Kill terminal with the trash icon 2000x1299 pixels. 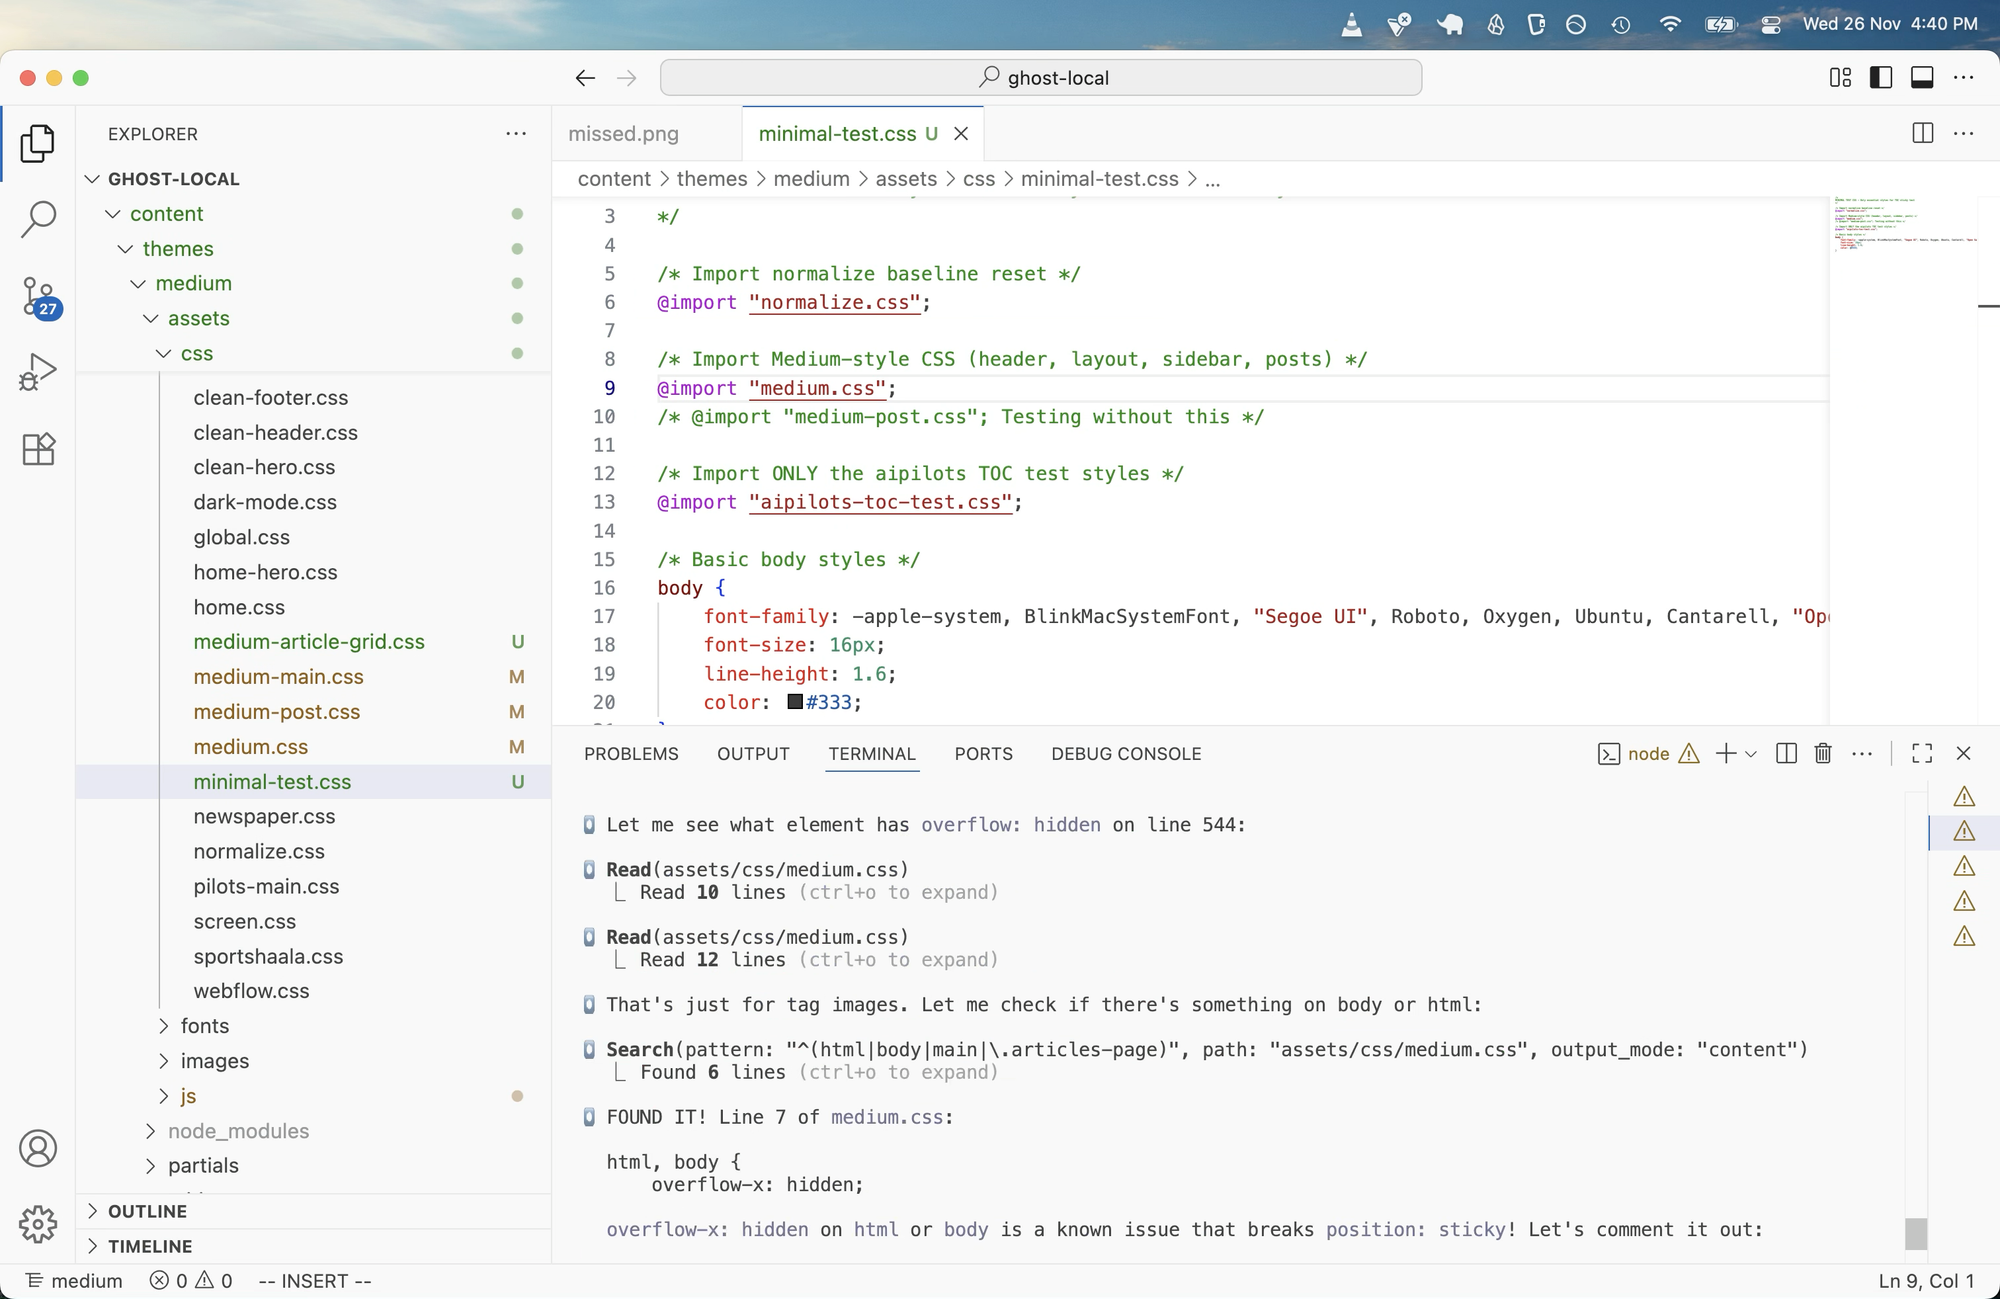[x=1823, y=754]
